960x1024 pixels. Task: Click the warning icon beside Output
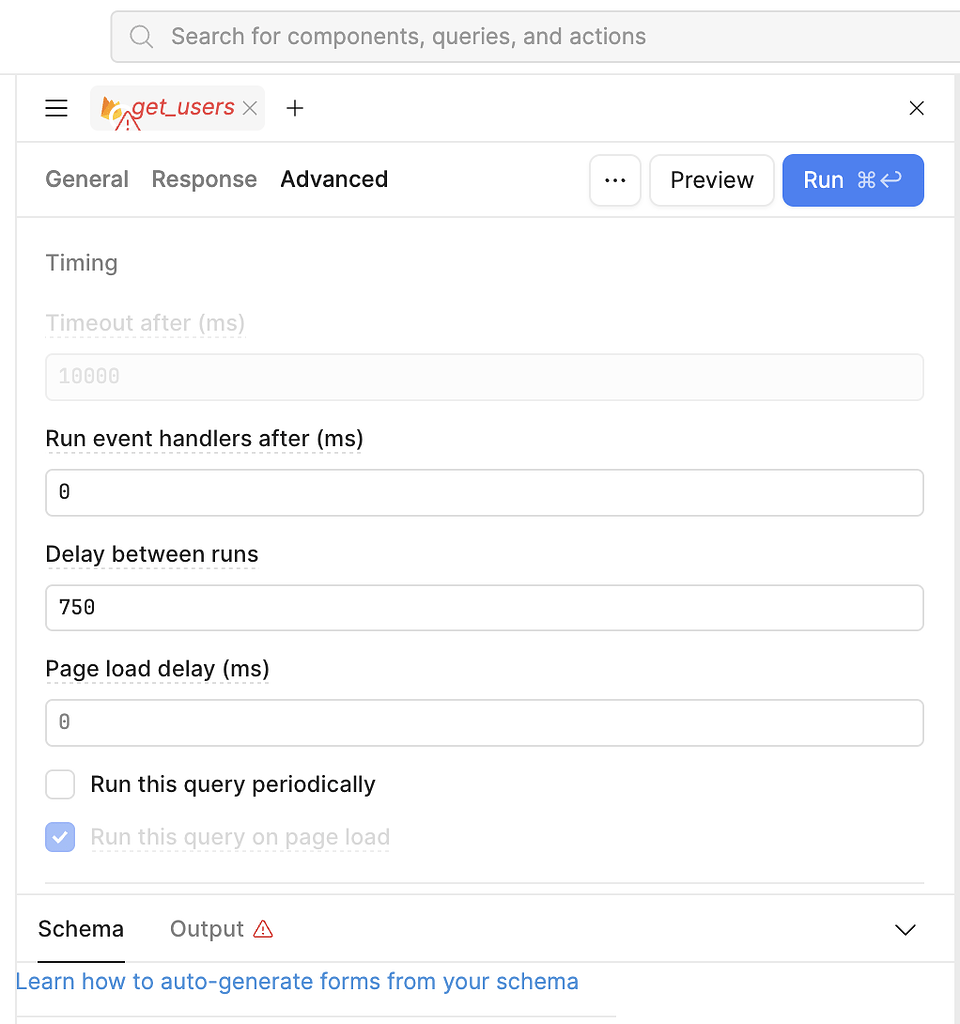pyautogui.click(x=264, y=929)
